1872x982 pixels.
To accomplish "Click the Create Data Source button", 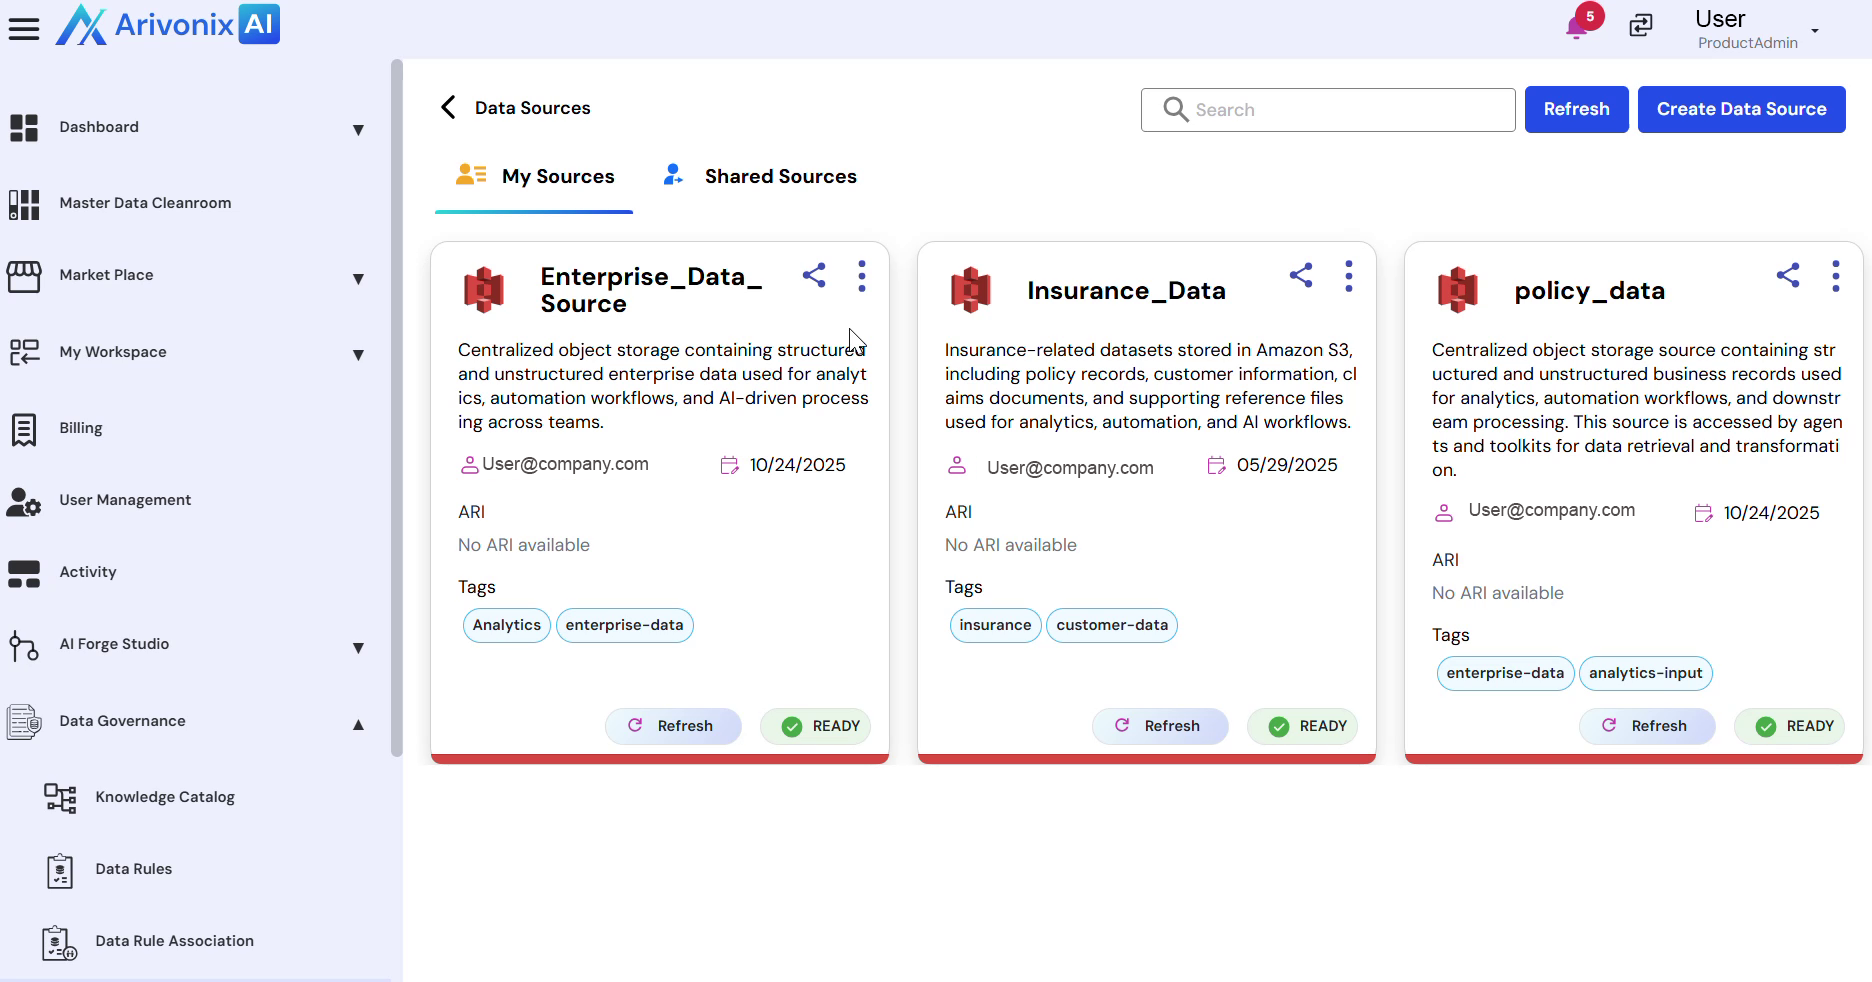I will 1741,109.
